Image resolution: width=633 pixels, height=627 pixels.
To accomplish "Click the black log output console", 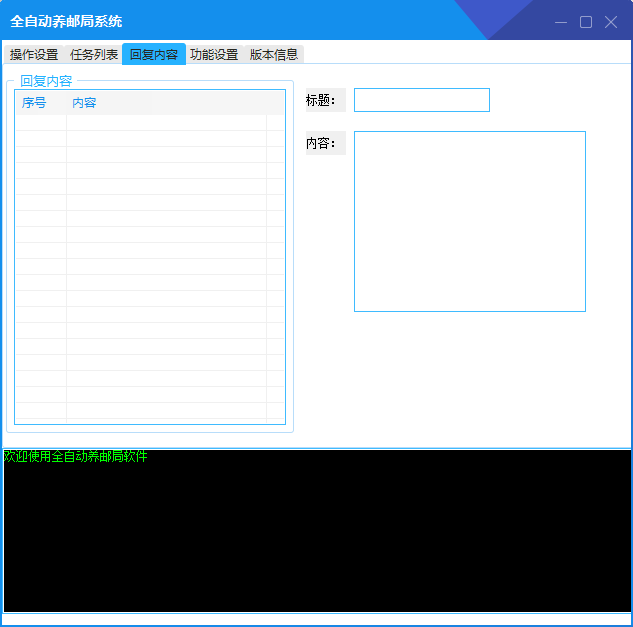I will 317,531.
